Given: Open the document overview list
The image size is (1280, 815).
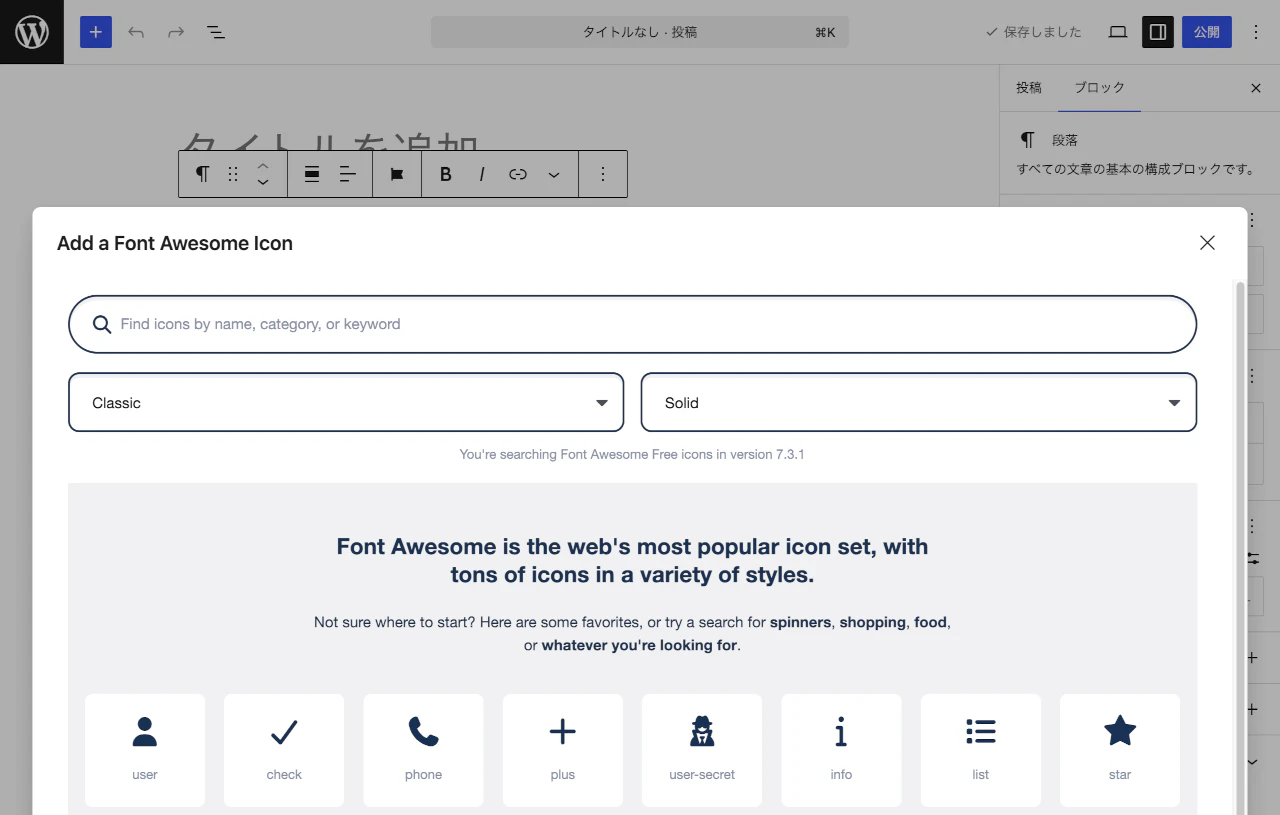Looking at the screenshot, I should click(x=216, y=32).
